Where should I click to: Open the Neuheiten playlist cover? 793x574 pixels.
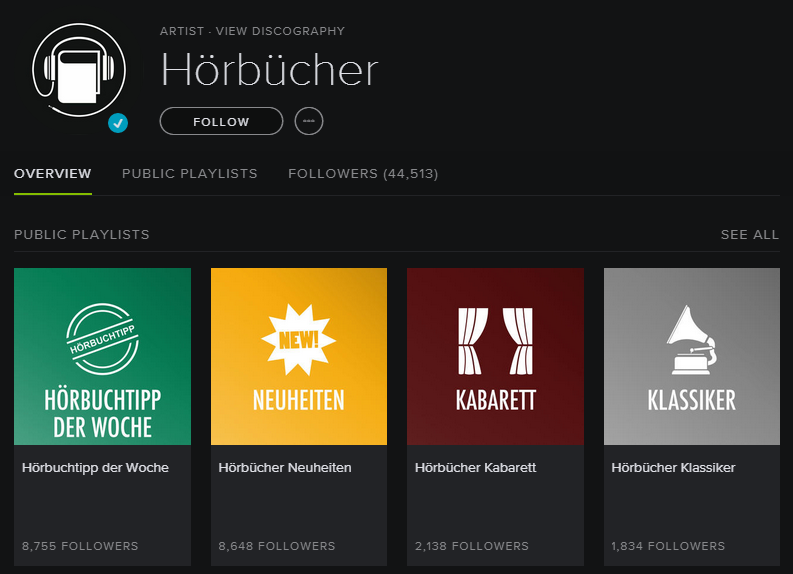click(299, 357)
